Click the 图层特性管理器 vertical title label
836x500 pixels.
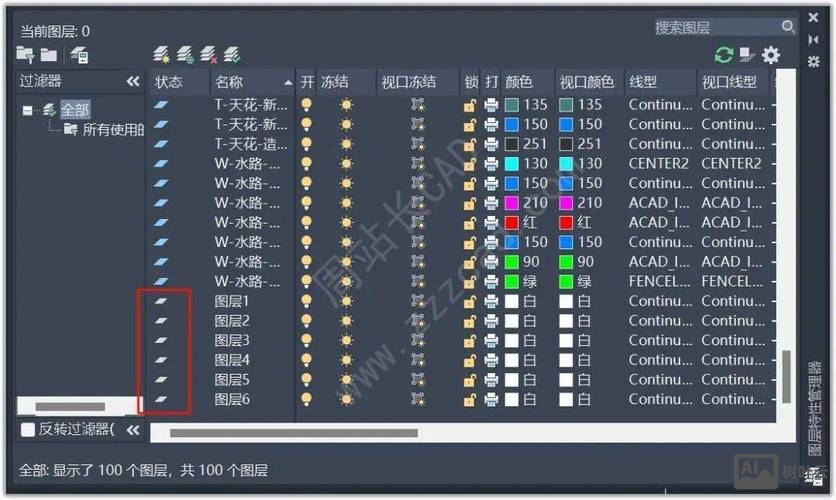[x=814, y=409]
